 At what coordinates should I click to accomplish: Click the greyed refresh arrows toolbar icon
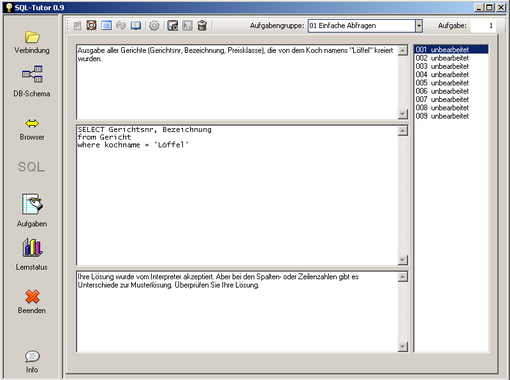click(121, 25)
